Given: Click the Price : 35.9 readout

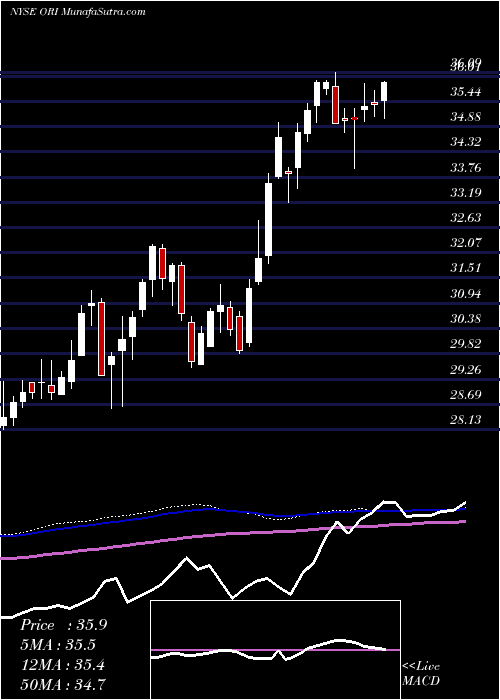Looking at the screenshot, I should [63, 625].
